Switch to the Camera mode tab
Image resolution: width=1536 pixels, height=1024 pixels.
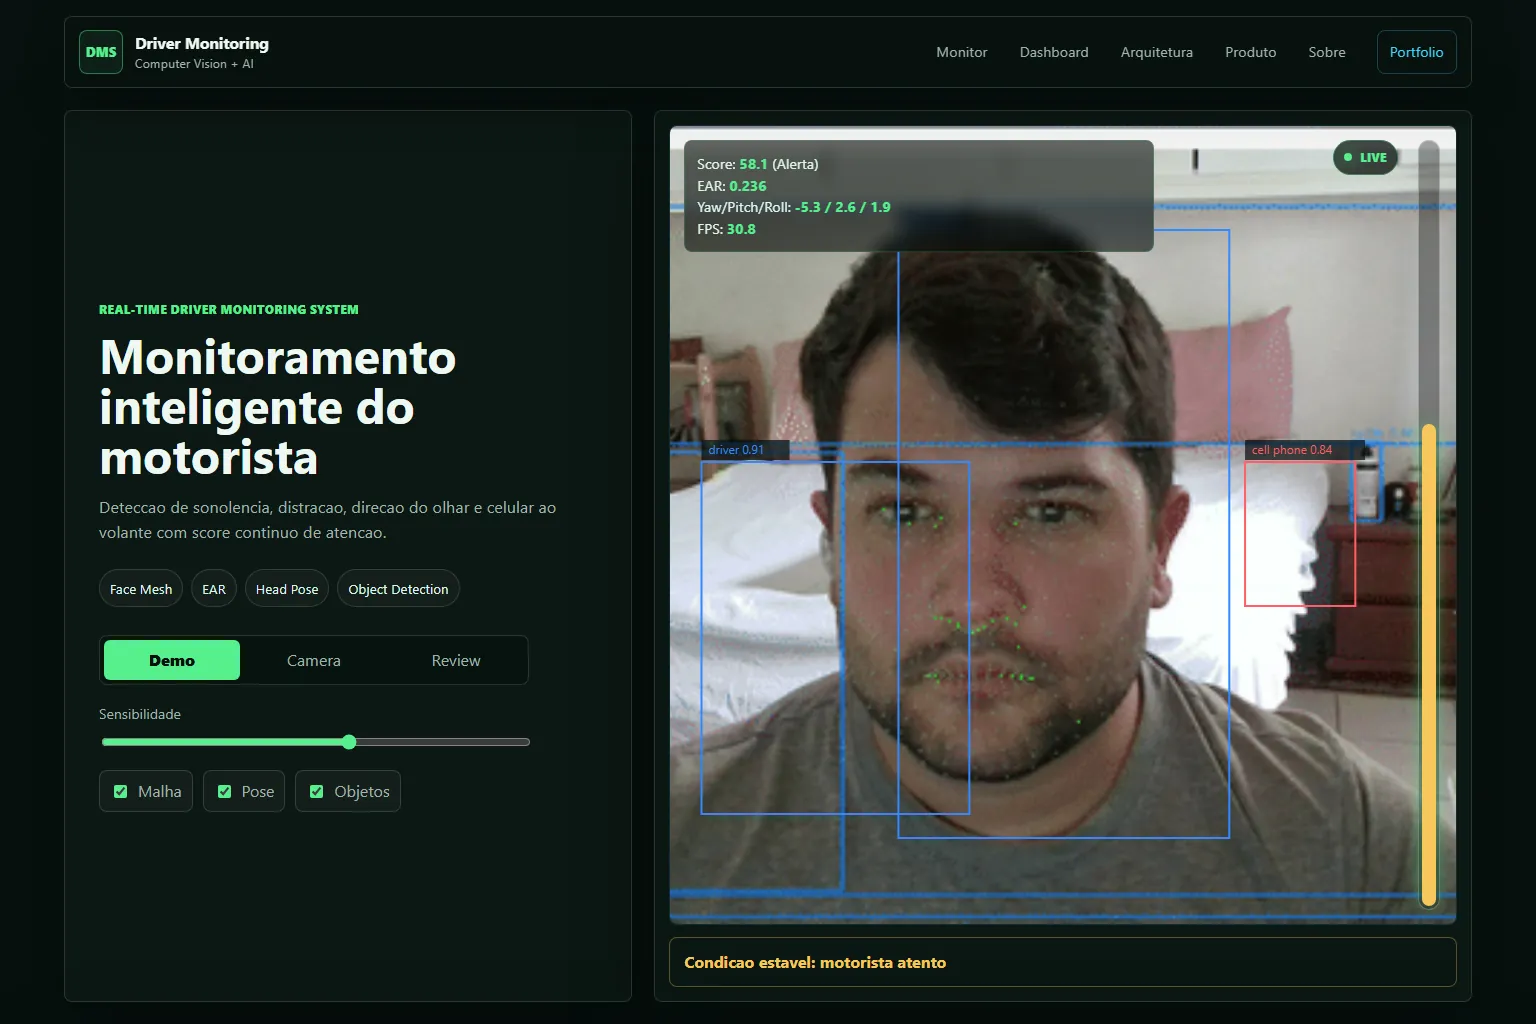pos(314,660)
